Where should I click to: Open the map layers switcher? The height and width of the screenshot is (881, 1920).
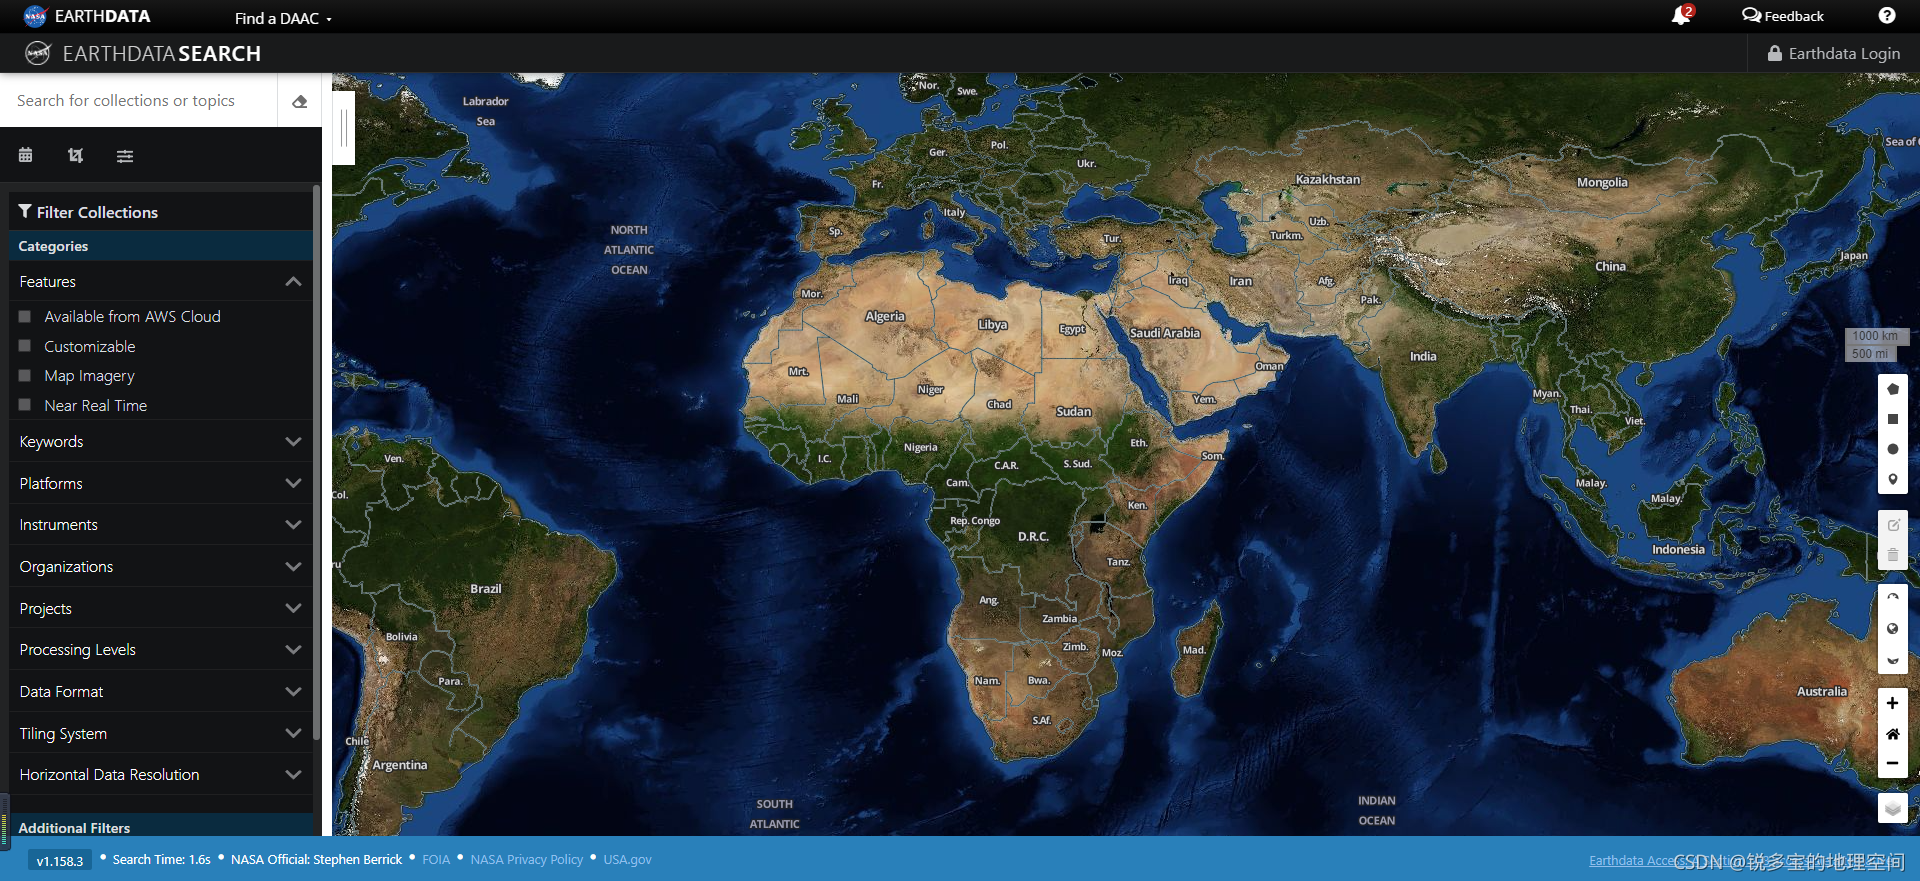click(1892, 808)
